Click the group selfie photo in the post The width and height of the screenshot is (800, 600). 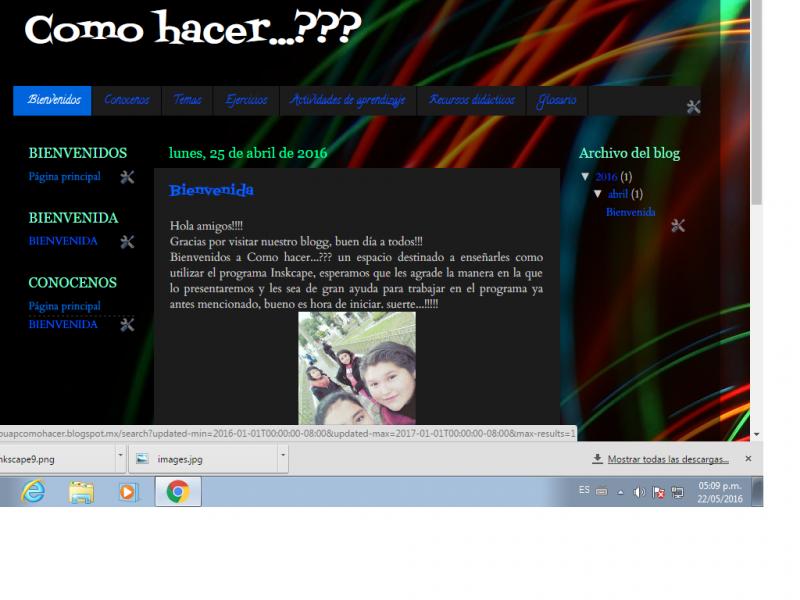(x=356, y=368)
